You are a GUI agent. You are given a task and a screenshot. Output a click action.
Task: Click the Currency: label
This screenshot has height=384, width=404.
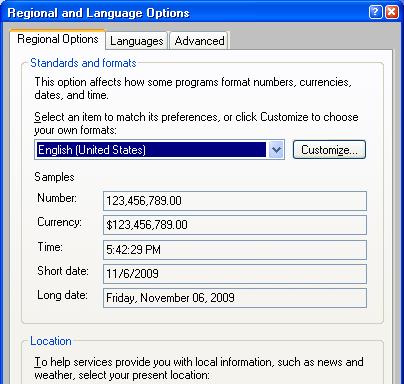59,222
